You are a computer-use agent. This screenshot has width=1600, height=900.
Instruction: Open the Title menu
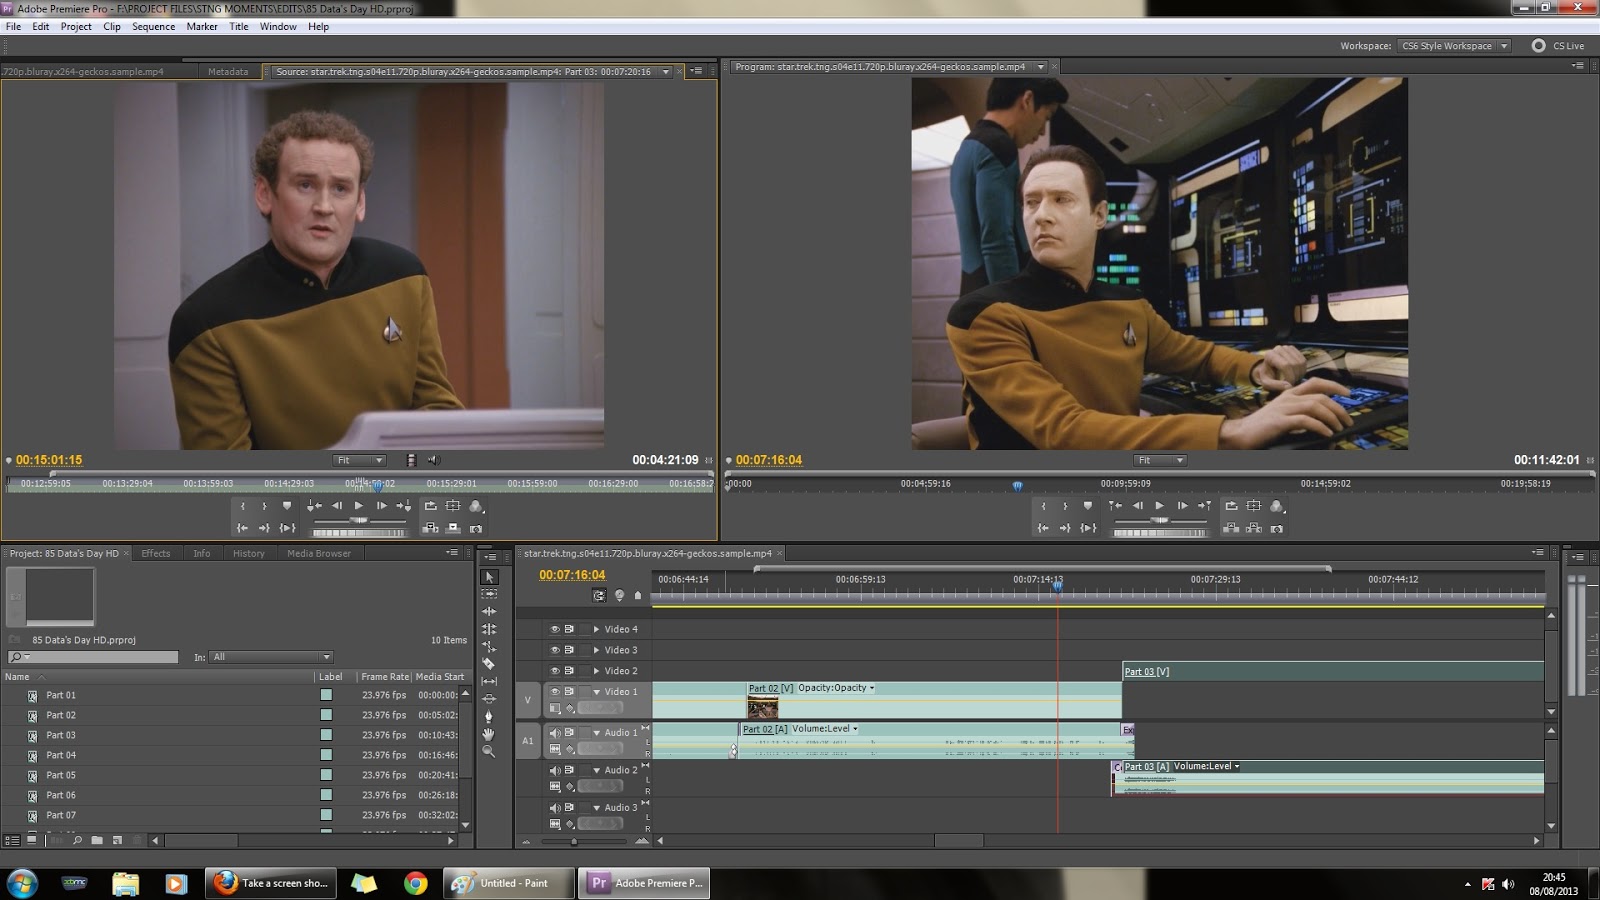[239, 27]
